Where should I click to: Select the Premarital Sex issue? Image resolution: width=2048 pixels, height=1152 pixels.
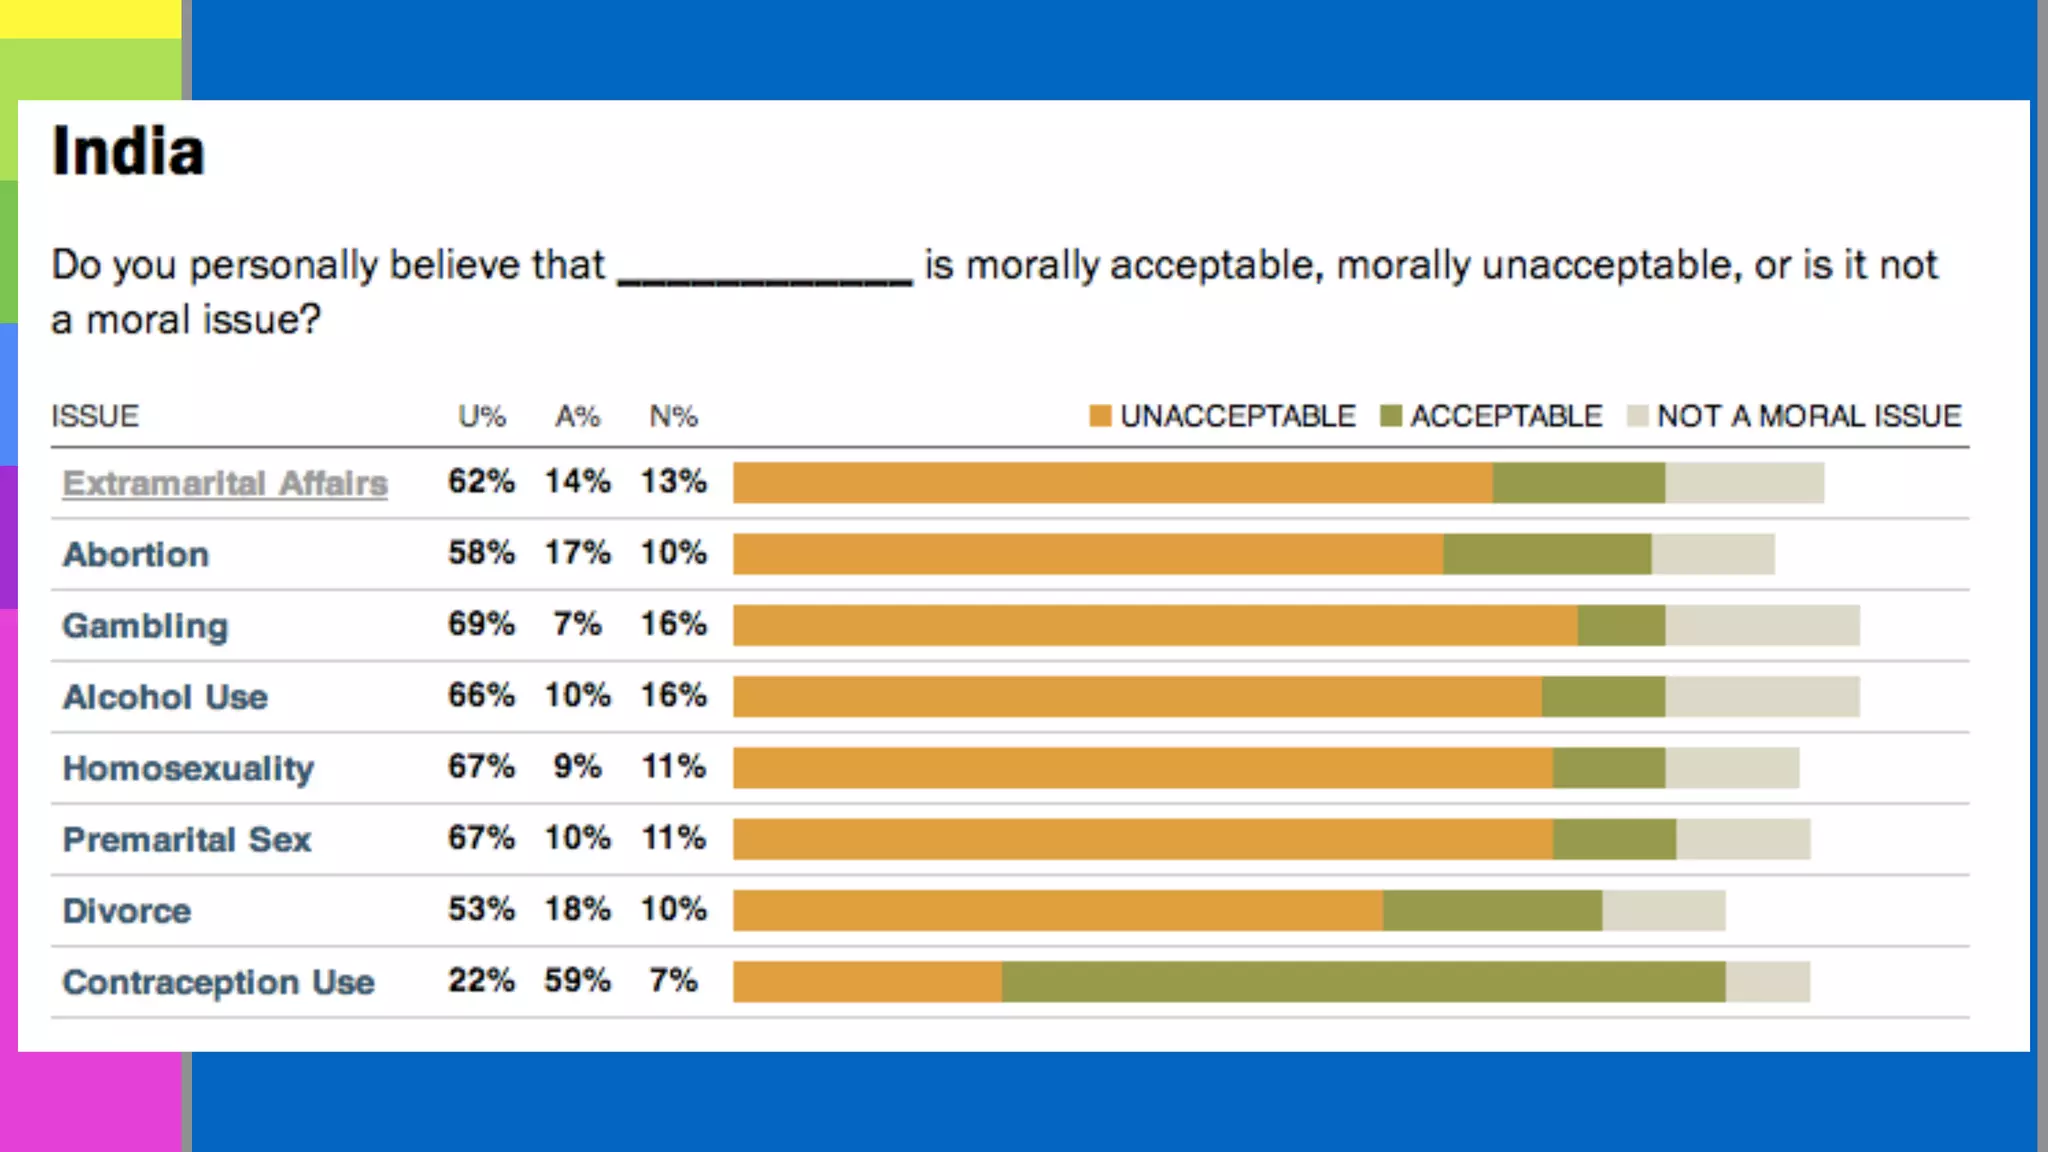(187, 839)
